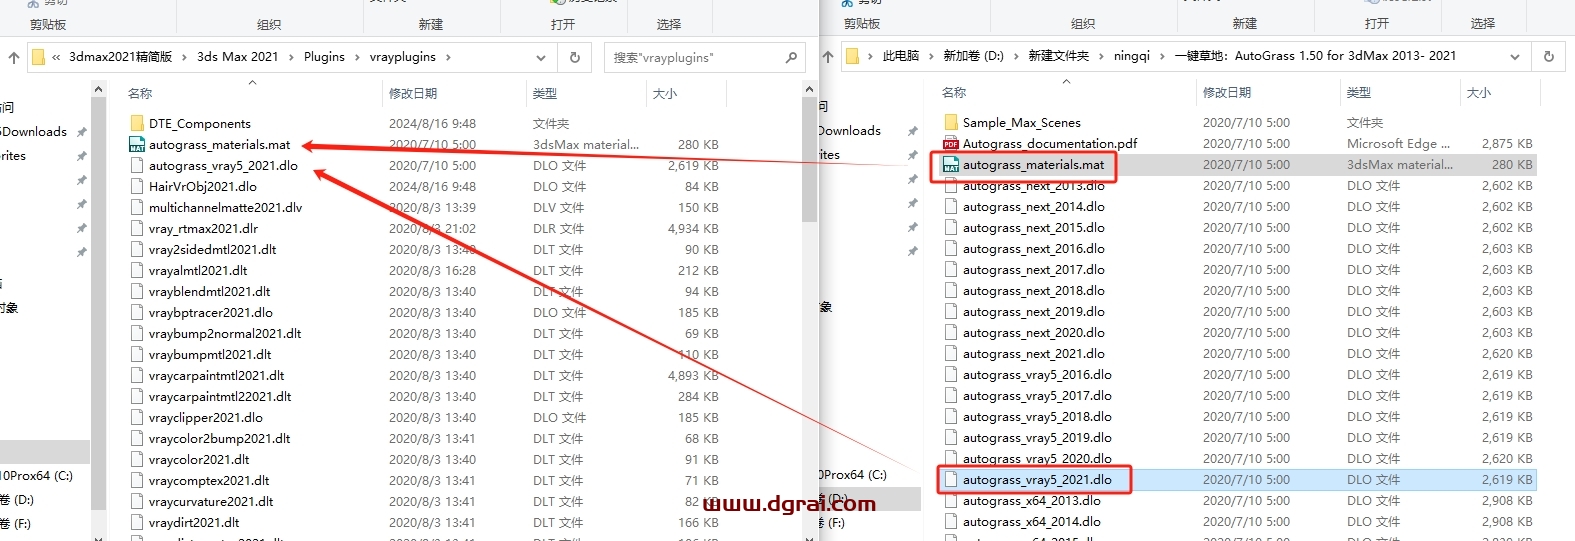
Task: Click 新加卷 (D:) in right breadcrumb
Action: pos(973,56)
